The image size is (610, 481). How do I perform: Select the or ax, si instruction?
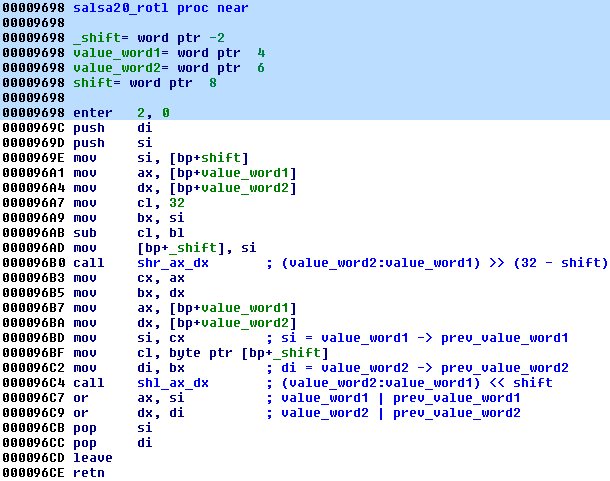(121, 397)
